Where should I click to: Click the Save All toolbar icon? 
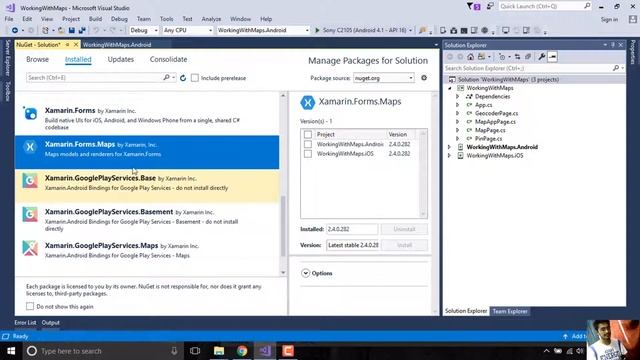82,31
